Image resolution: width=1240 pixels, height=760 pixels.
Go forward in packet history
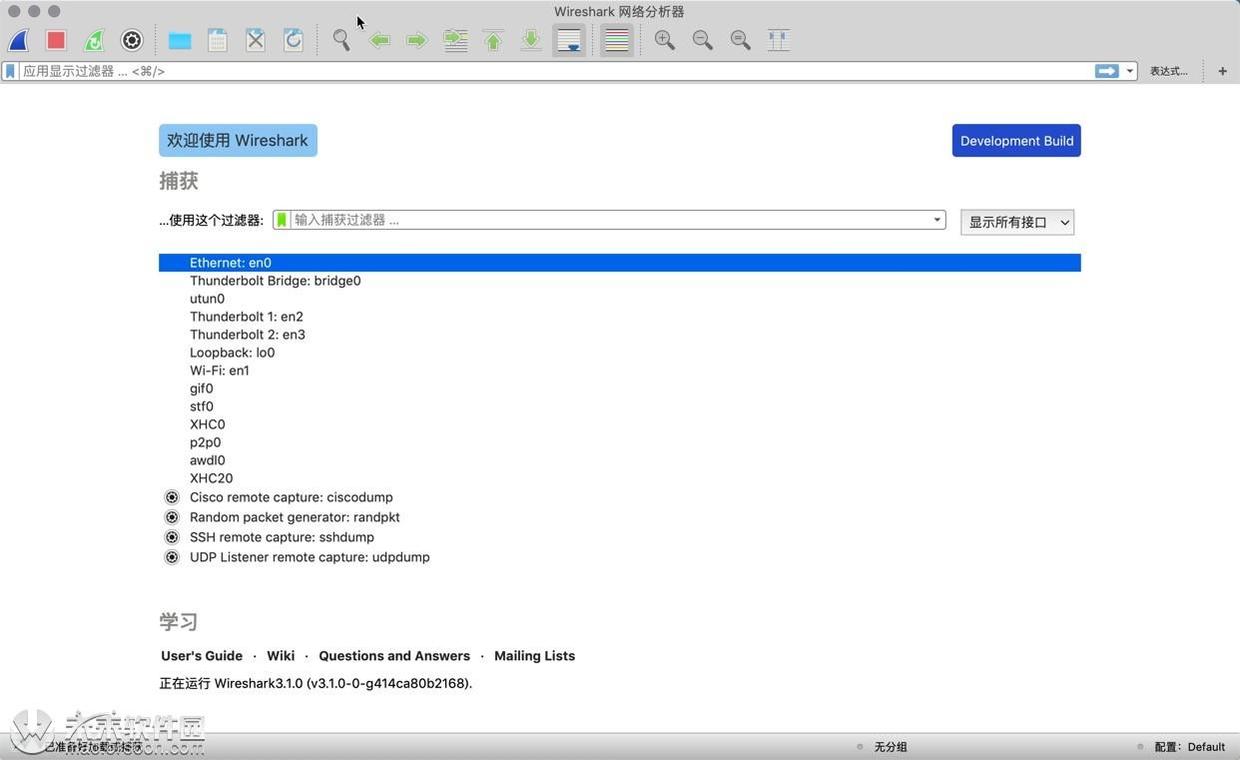(418, 41)
